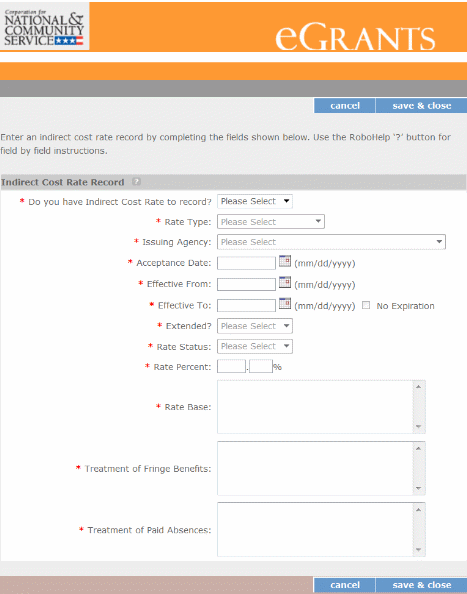
Task: Open 'Do you have Indirect Cost Rate' dropdown
Action: click(x=255, y=201)
